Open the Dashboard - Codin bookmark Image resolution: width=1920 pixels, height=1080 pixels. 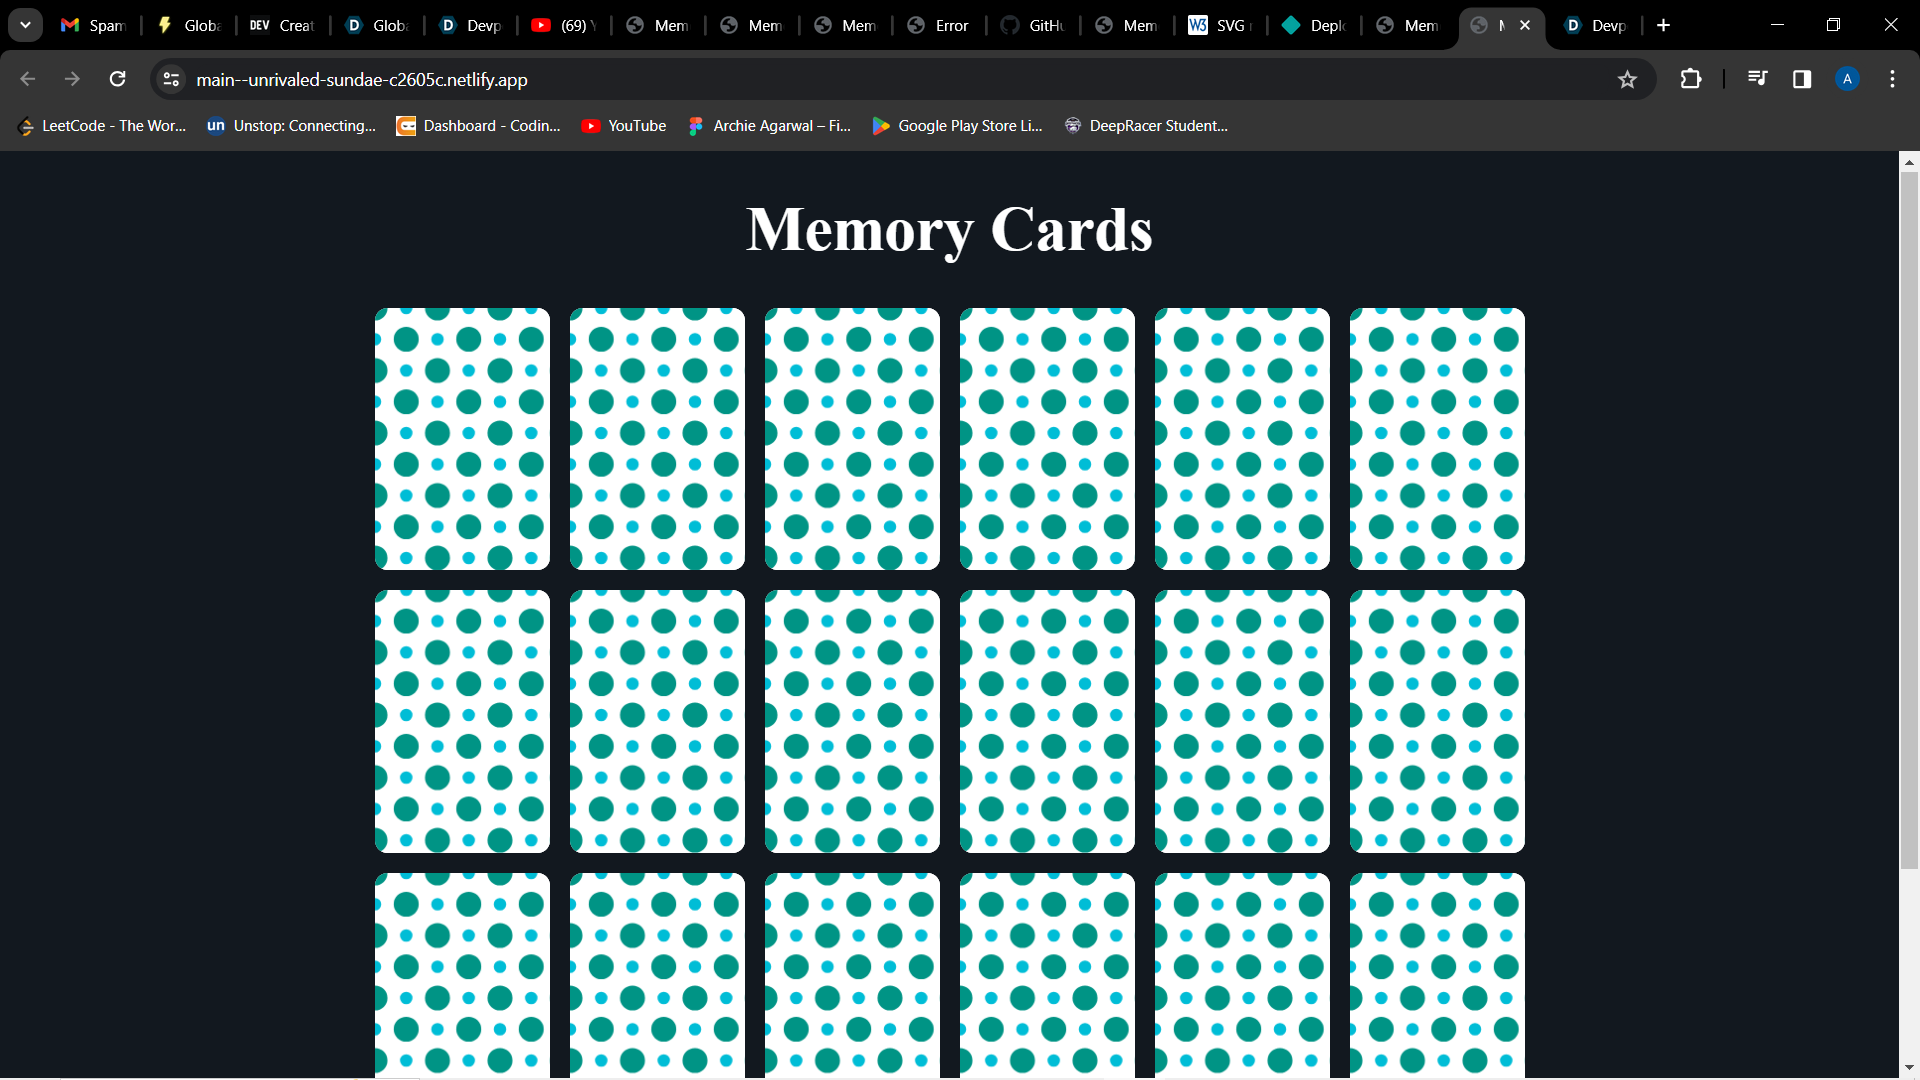pyautogui.click(x=479, y=126)
